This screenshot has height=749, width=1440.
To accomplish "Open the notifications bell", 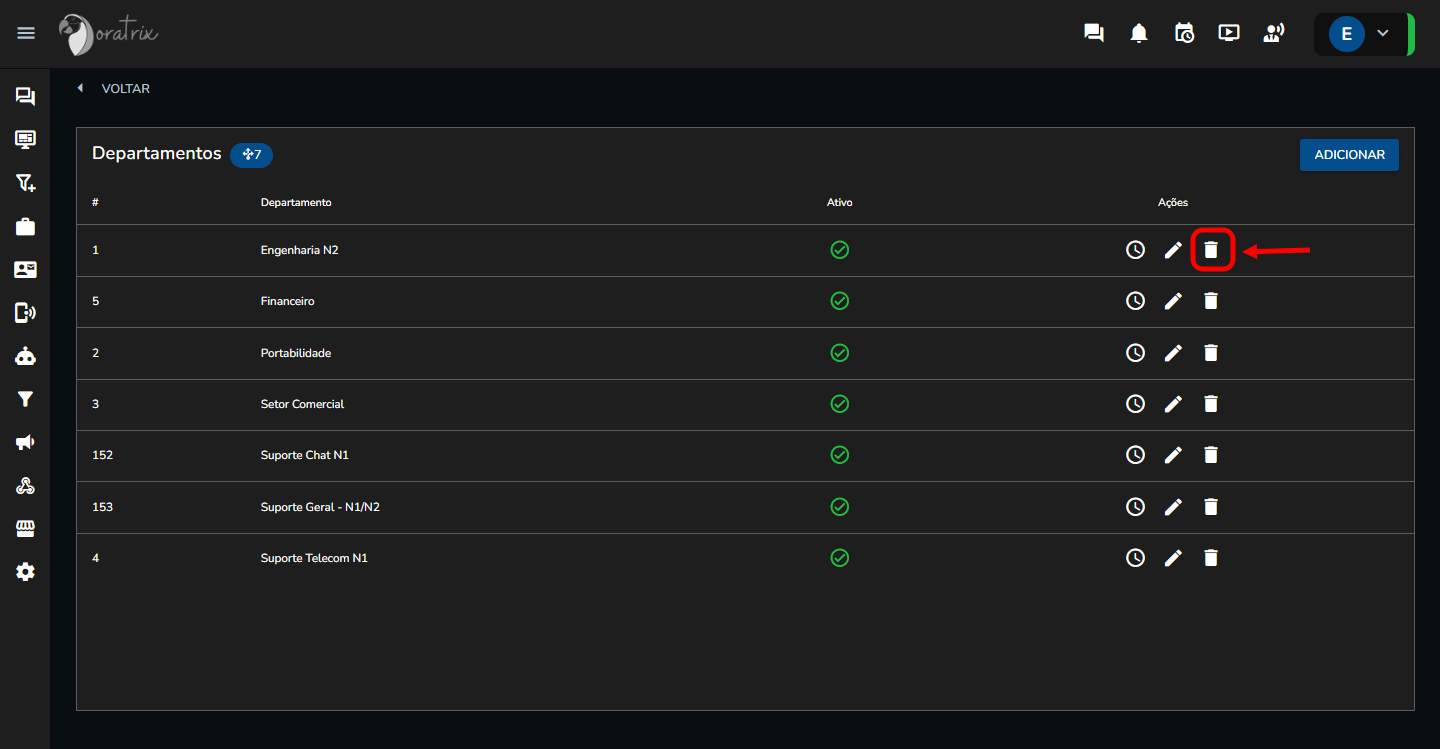I will coord(1138,34).
